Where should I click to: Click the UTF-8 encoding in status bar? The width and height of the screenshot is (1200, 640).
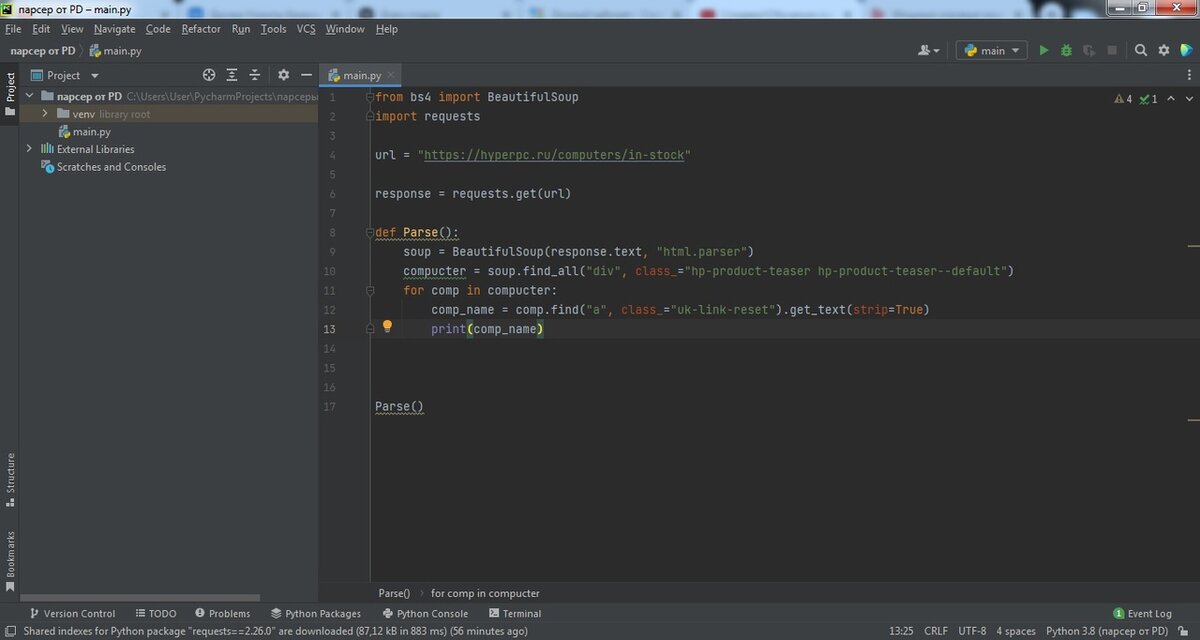click(972, 631)
